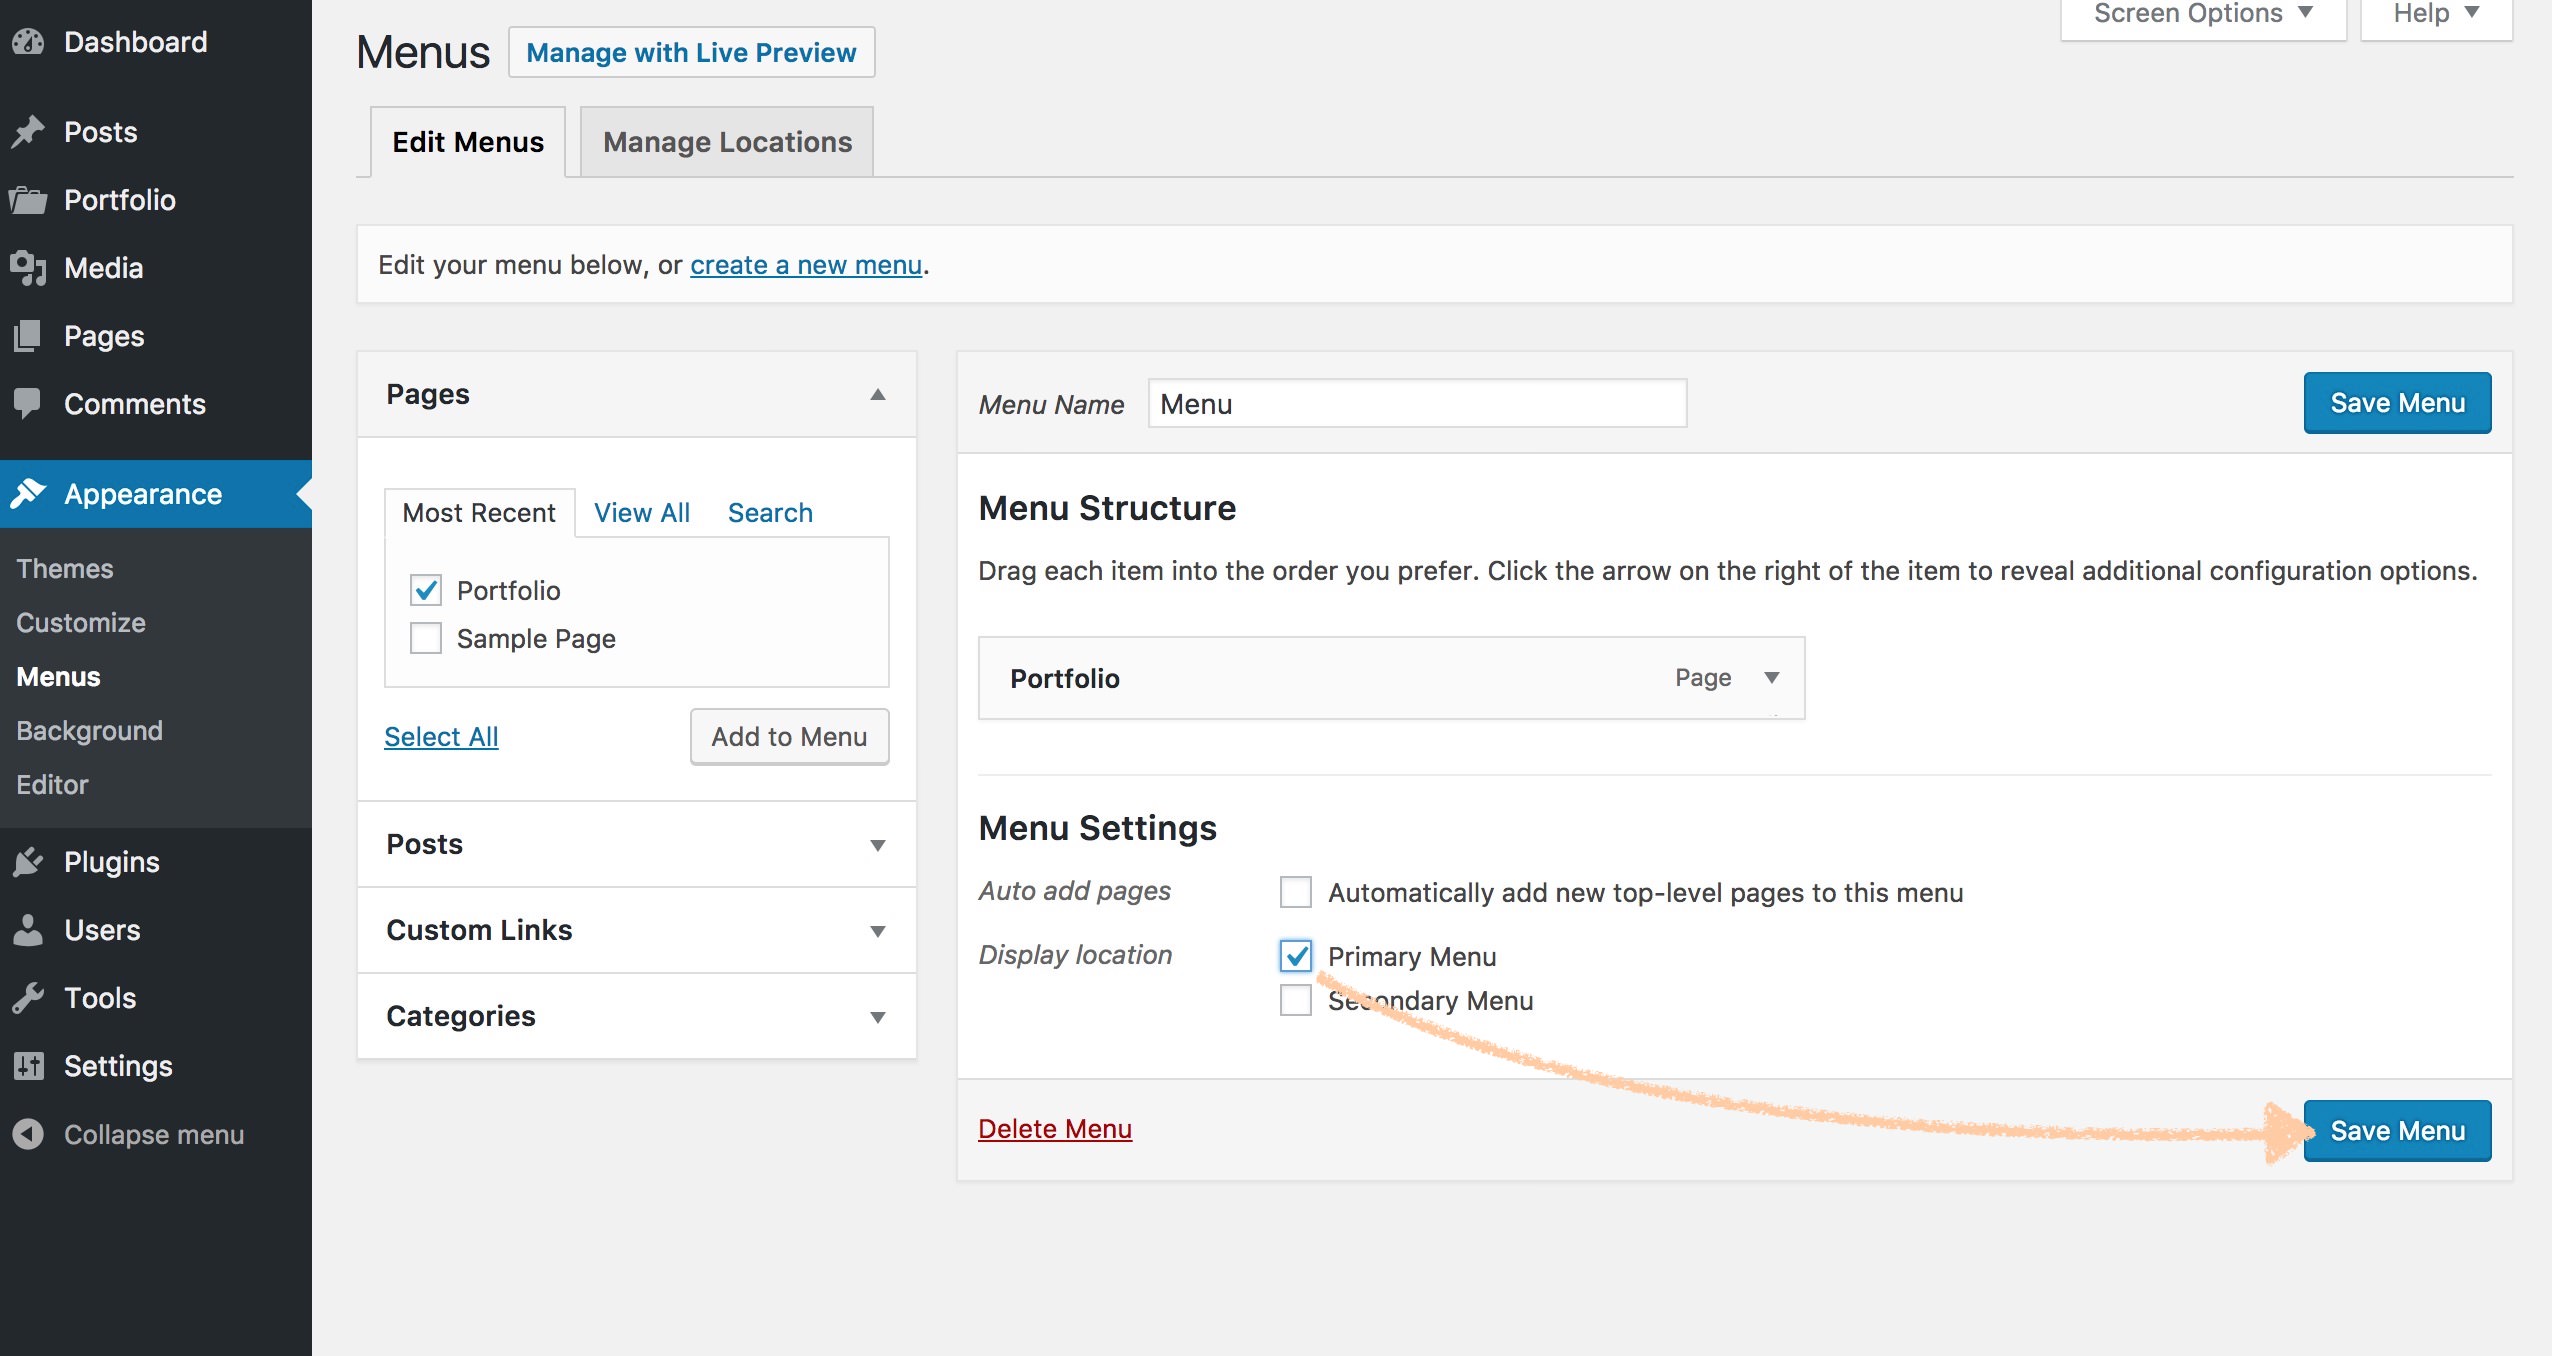Viewport: 2552px width, 1356px height.
Task: Expand the Posts panel arrow
Action: tap(878, 845)
